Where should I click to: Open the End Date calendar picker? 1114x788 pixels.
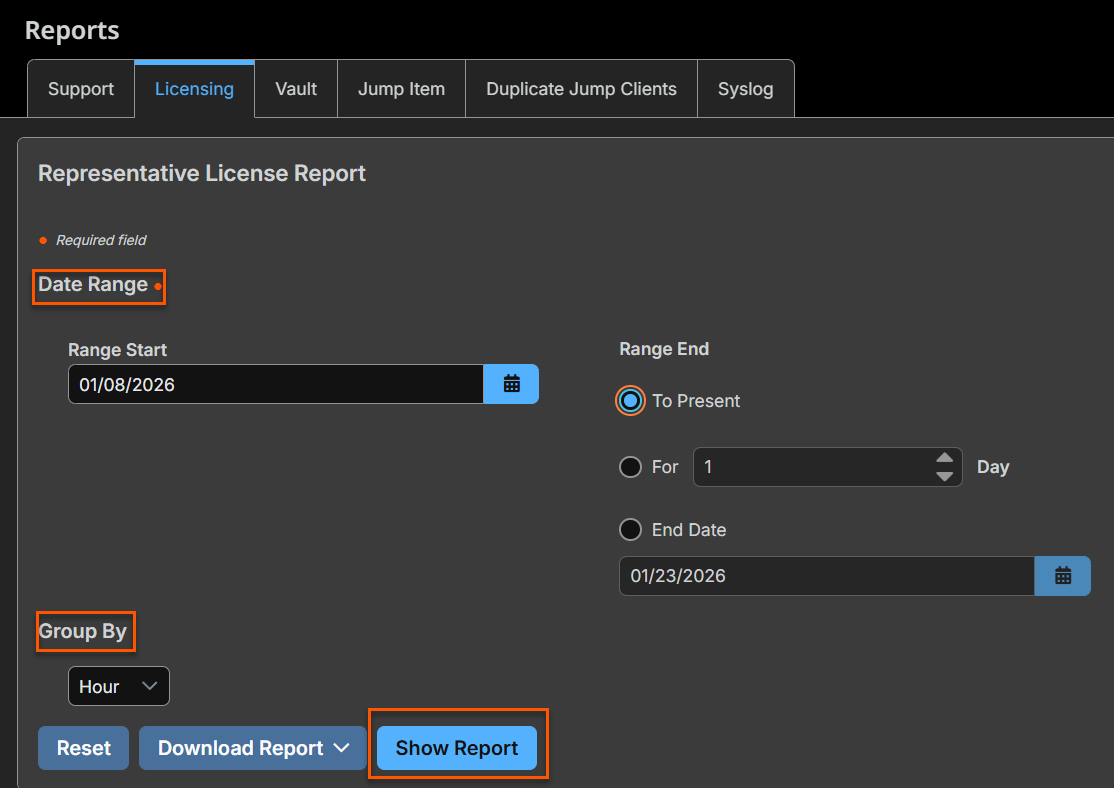(1062, 576)
